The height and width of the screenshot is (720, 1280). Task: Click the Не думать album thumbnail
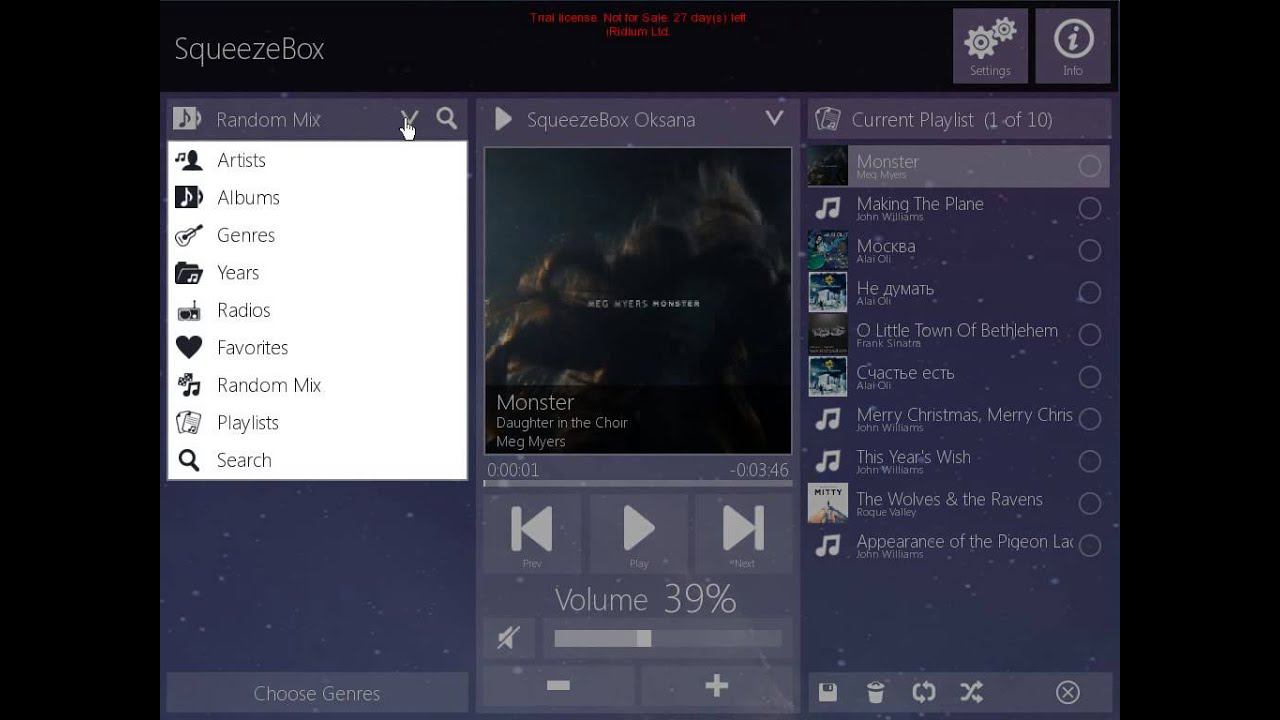pyautogui.click(x=828, y=292)
